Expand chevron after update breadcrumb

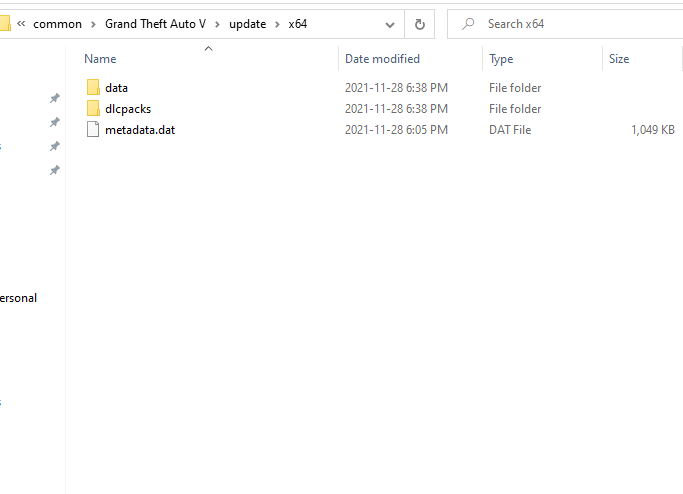(x=277, y=24)
